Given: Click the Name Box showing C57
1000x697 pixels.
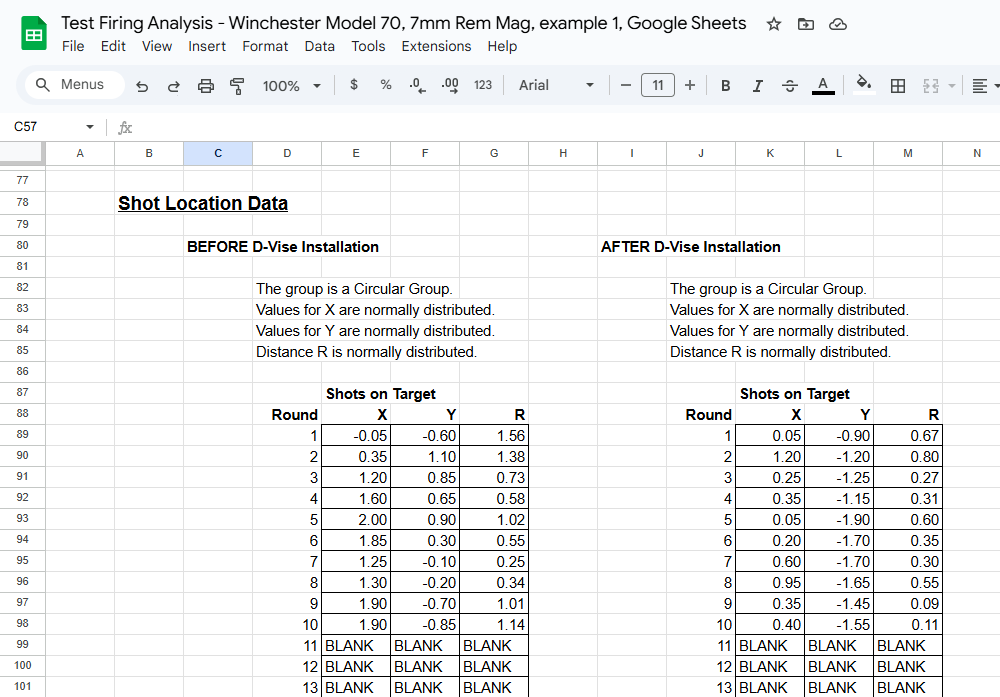Looking at the screenshot, I should click(x=42, y=127).
